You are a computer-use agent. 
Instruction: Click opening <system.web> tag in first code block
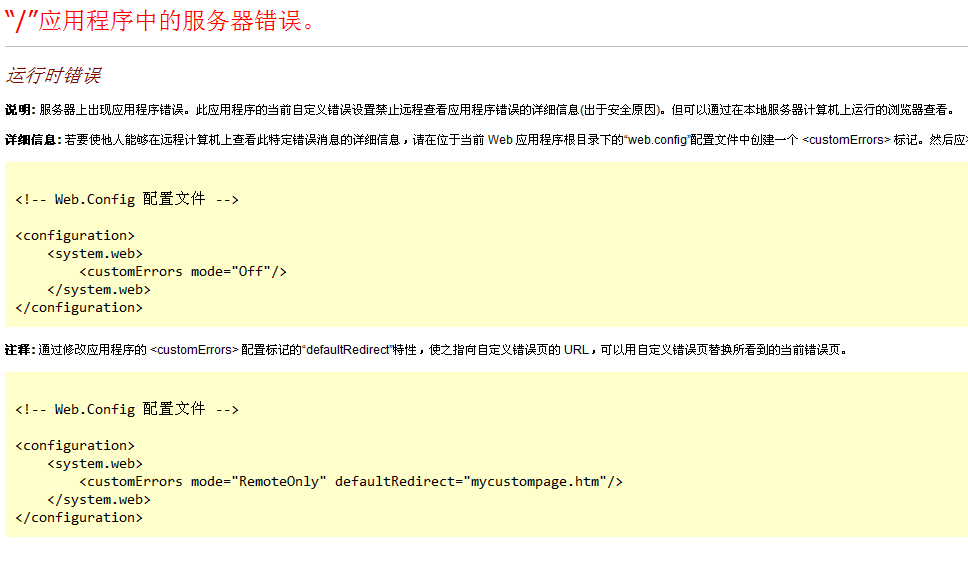coord(95,254)
